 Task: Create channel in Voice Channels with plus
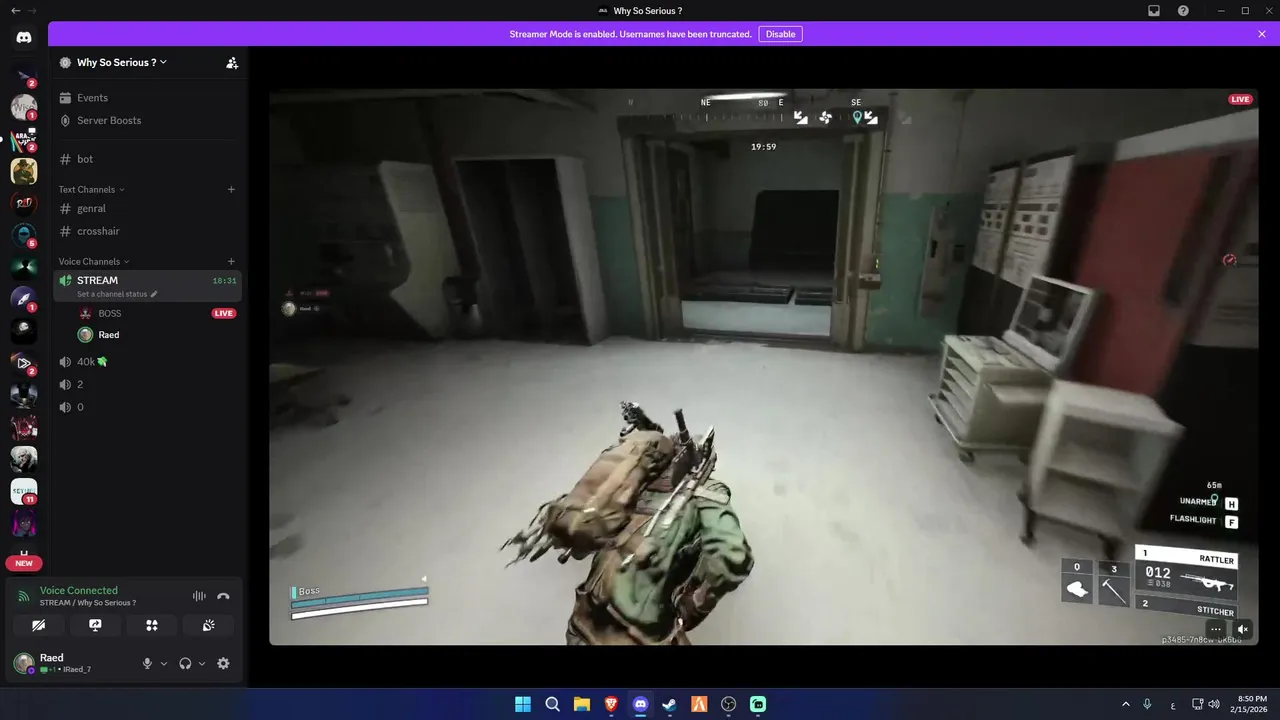[x=231, y=261]
